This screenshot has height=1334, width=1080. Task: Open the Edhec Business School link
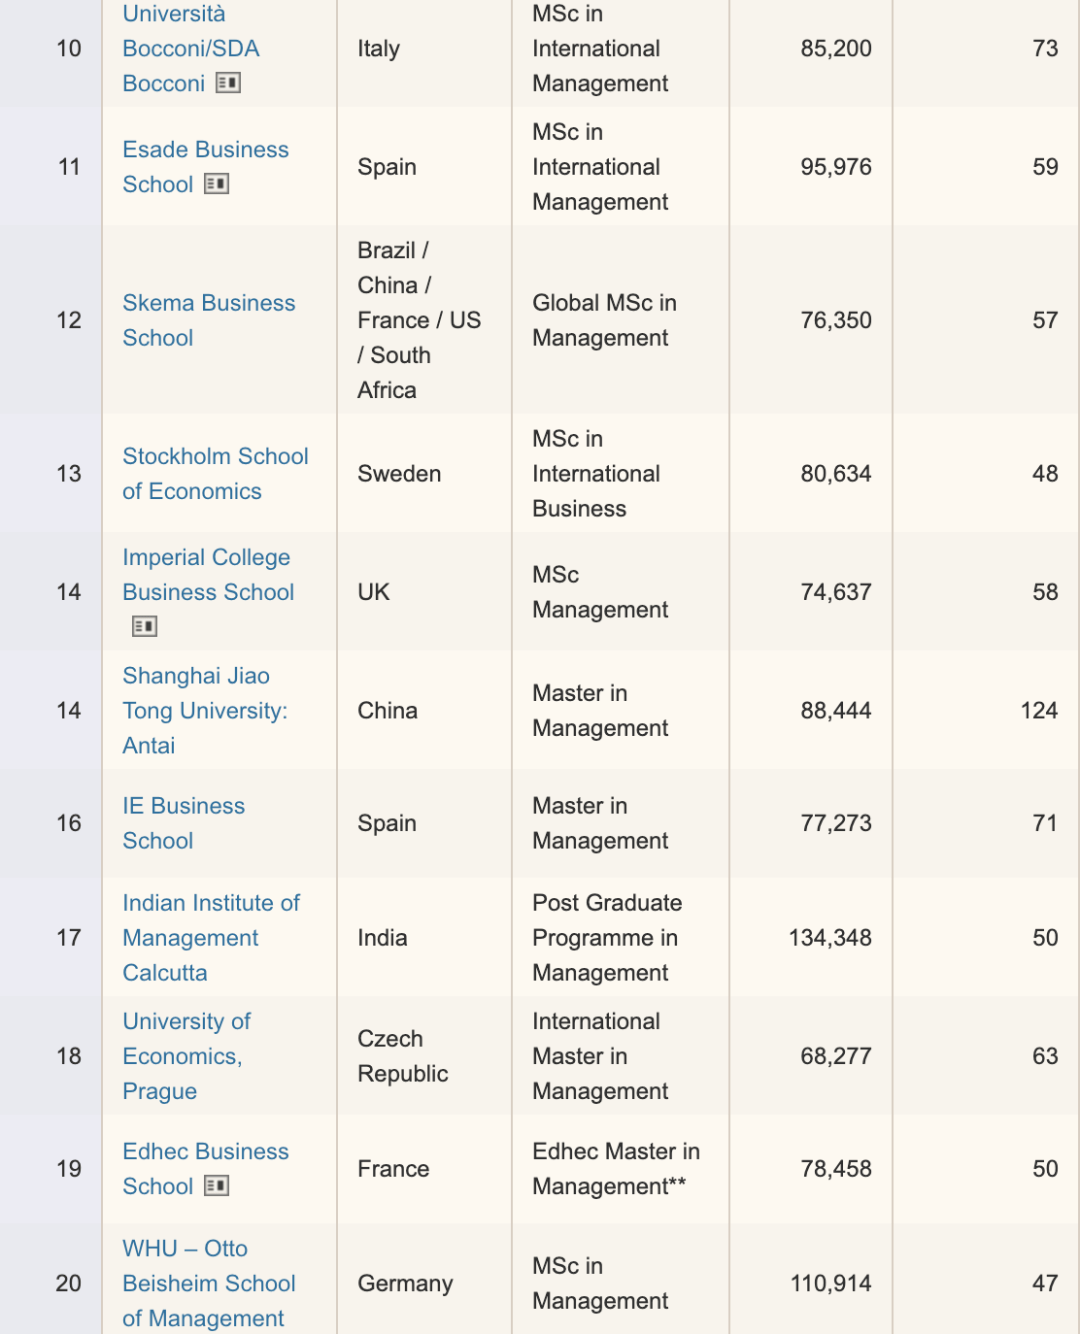pyautogui.click(x=205, y=1169)
